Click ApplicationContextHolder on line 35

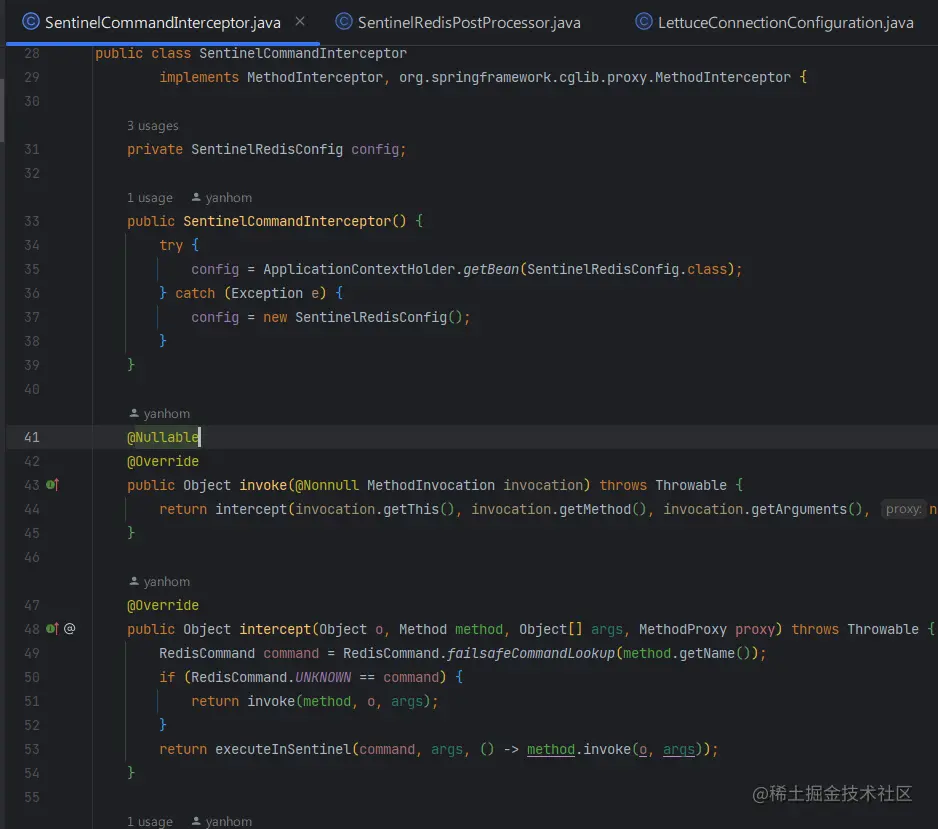(359, 269)
